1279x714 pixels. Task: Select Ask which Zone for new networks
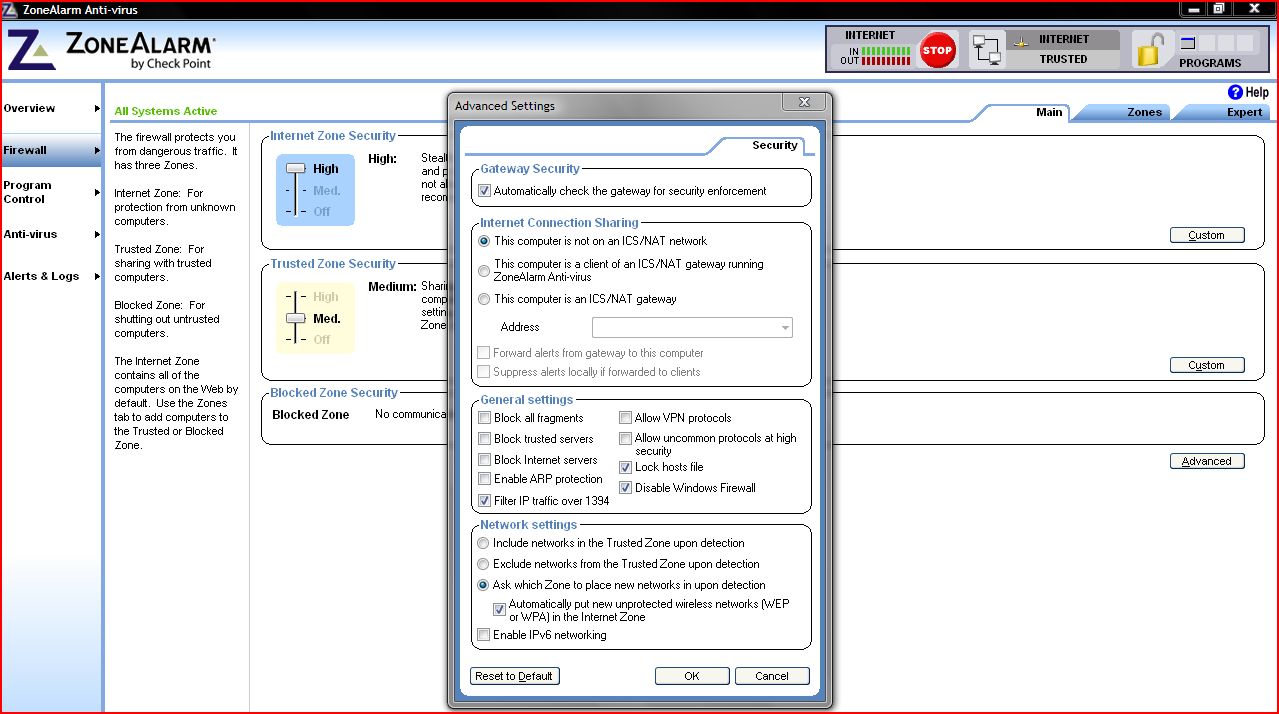(x=484, y=585)
